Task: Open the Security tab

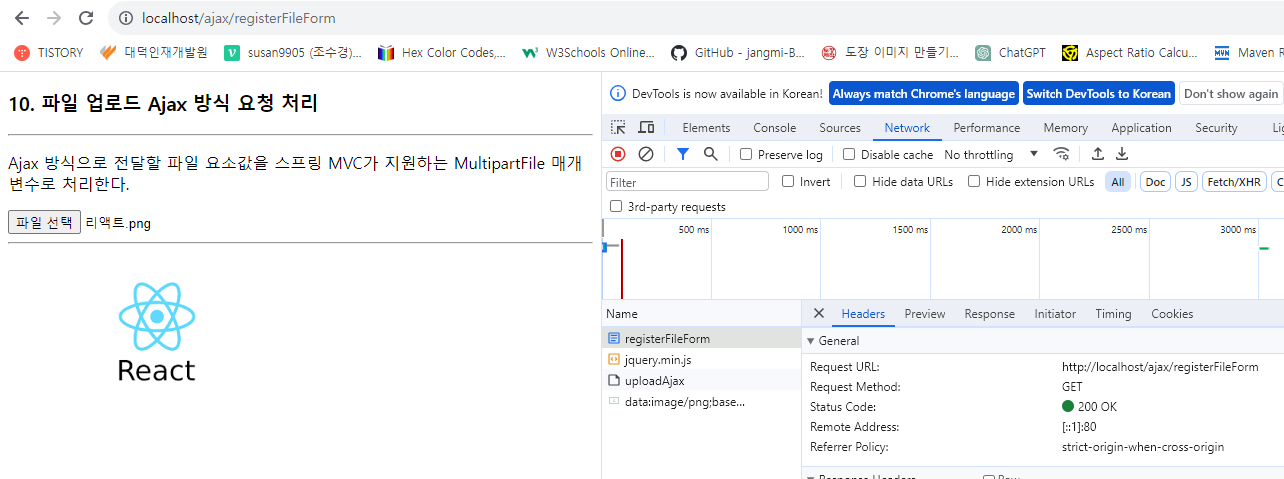Action: pyautogui.click(x=1216, y=128)
